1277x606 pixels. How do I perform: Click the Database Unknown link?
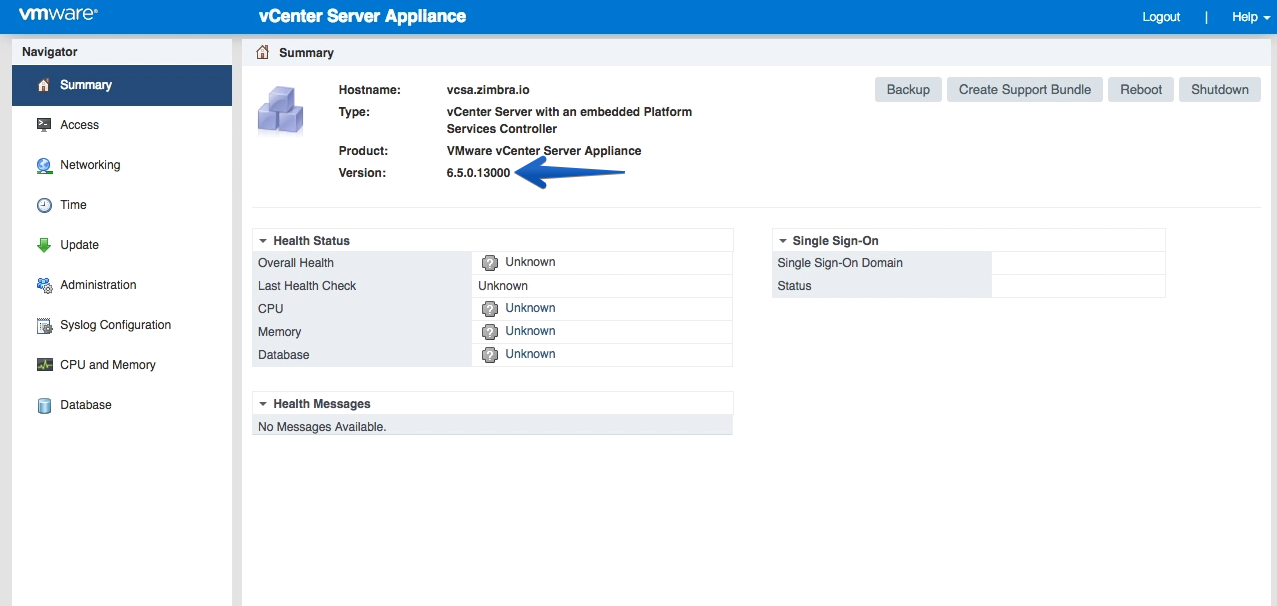pos(530,354)
